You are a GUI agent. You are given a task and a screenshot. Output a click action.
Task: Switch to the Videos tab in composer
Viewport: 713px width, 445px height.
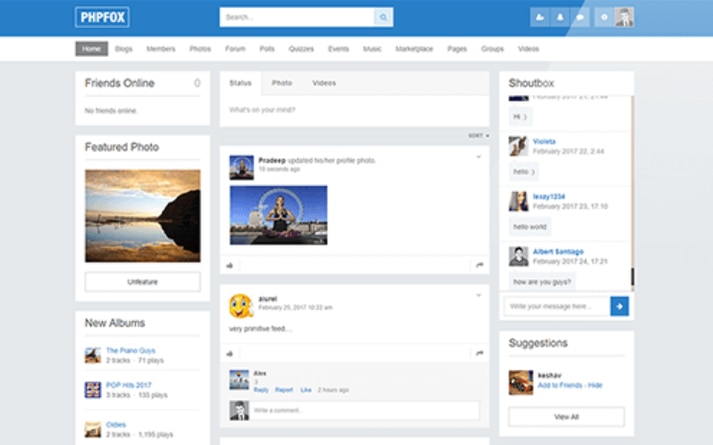coord(324,83)
